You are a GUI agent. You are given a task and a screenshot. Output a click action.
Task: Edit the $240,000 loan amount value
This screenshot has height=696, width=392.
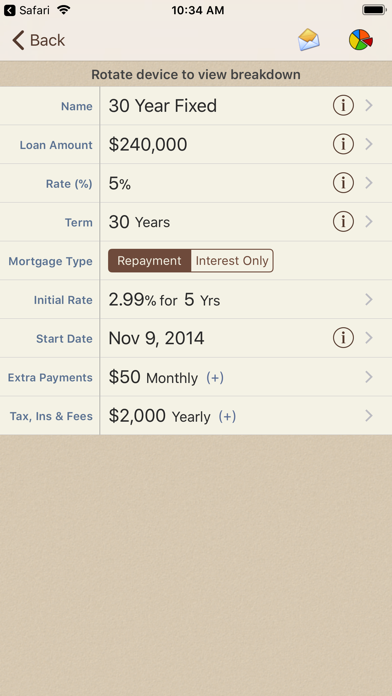[x=148, y=145]
